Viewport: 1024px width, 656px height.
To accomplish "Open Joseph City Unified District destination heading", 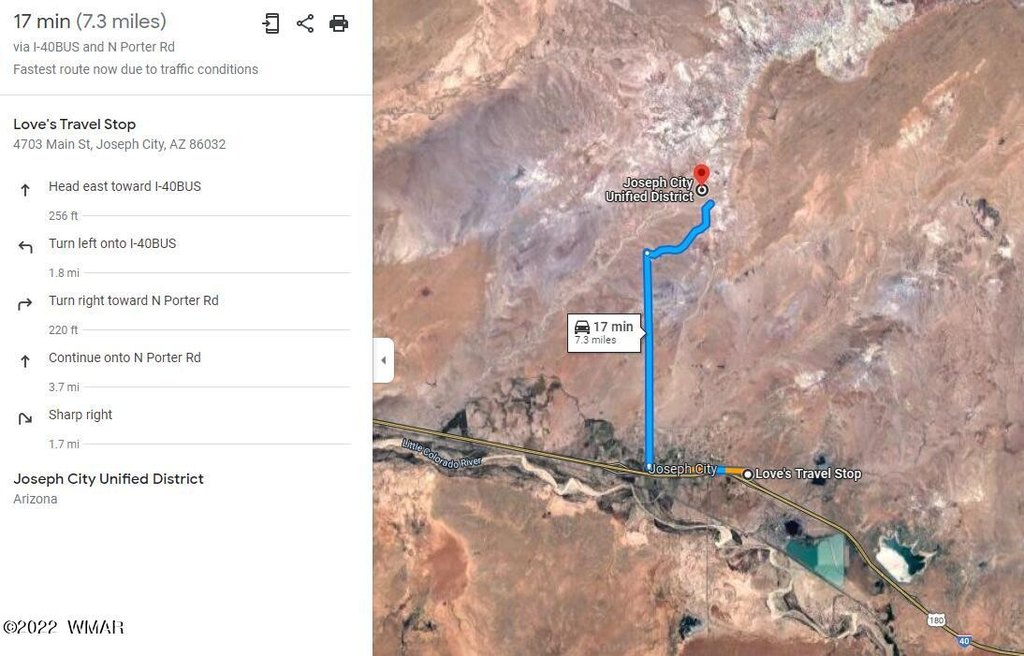I will point(108,479).
